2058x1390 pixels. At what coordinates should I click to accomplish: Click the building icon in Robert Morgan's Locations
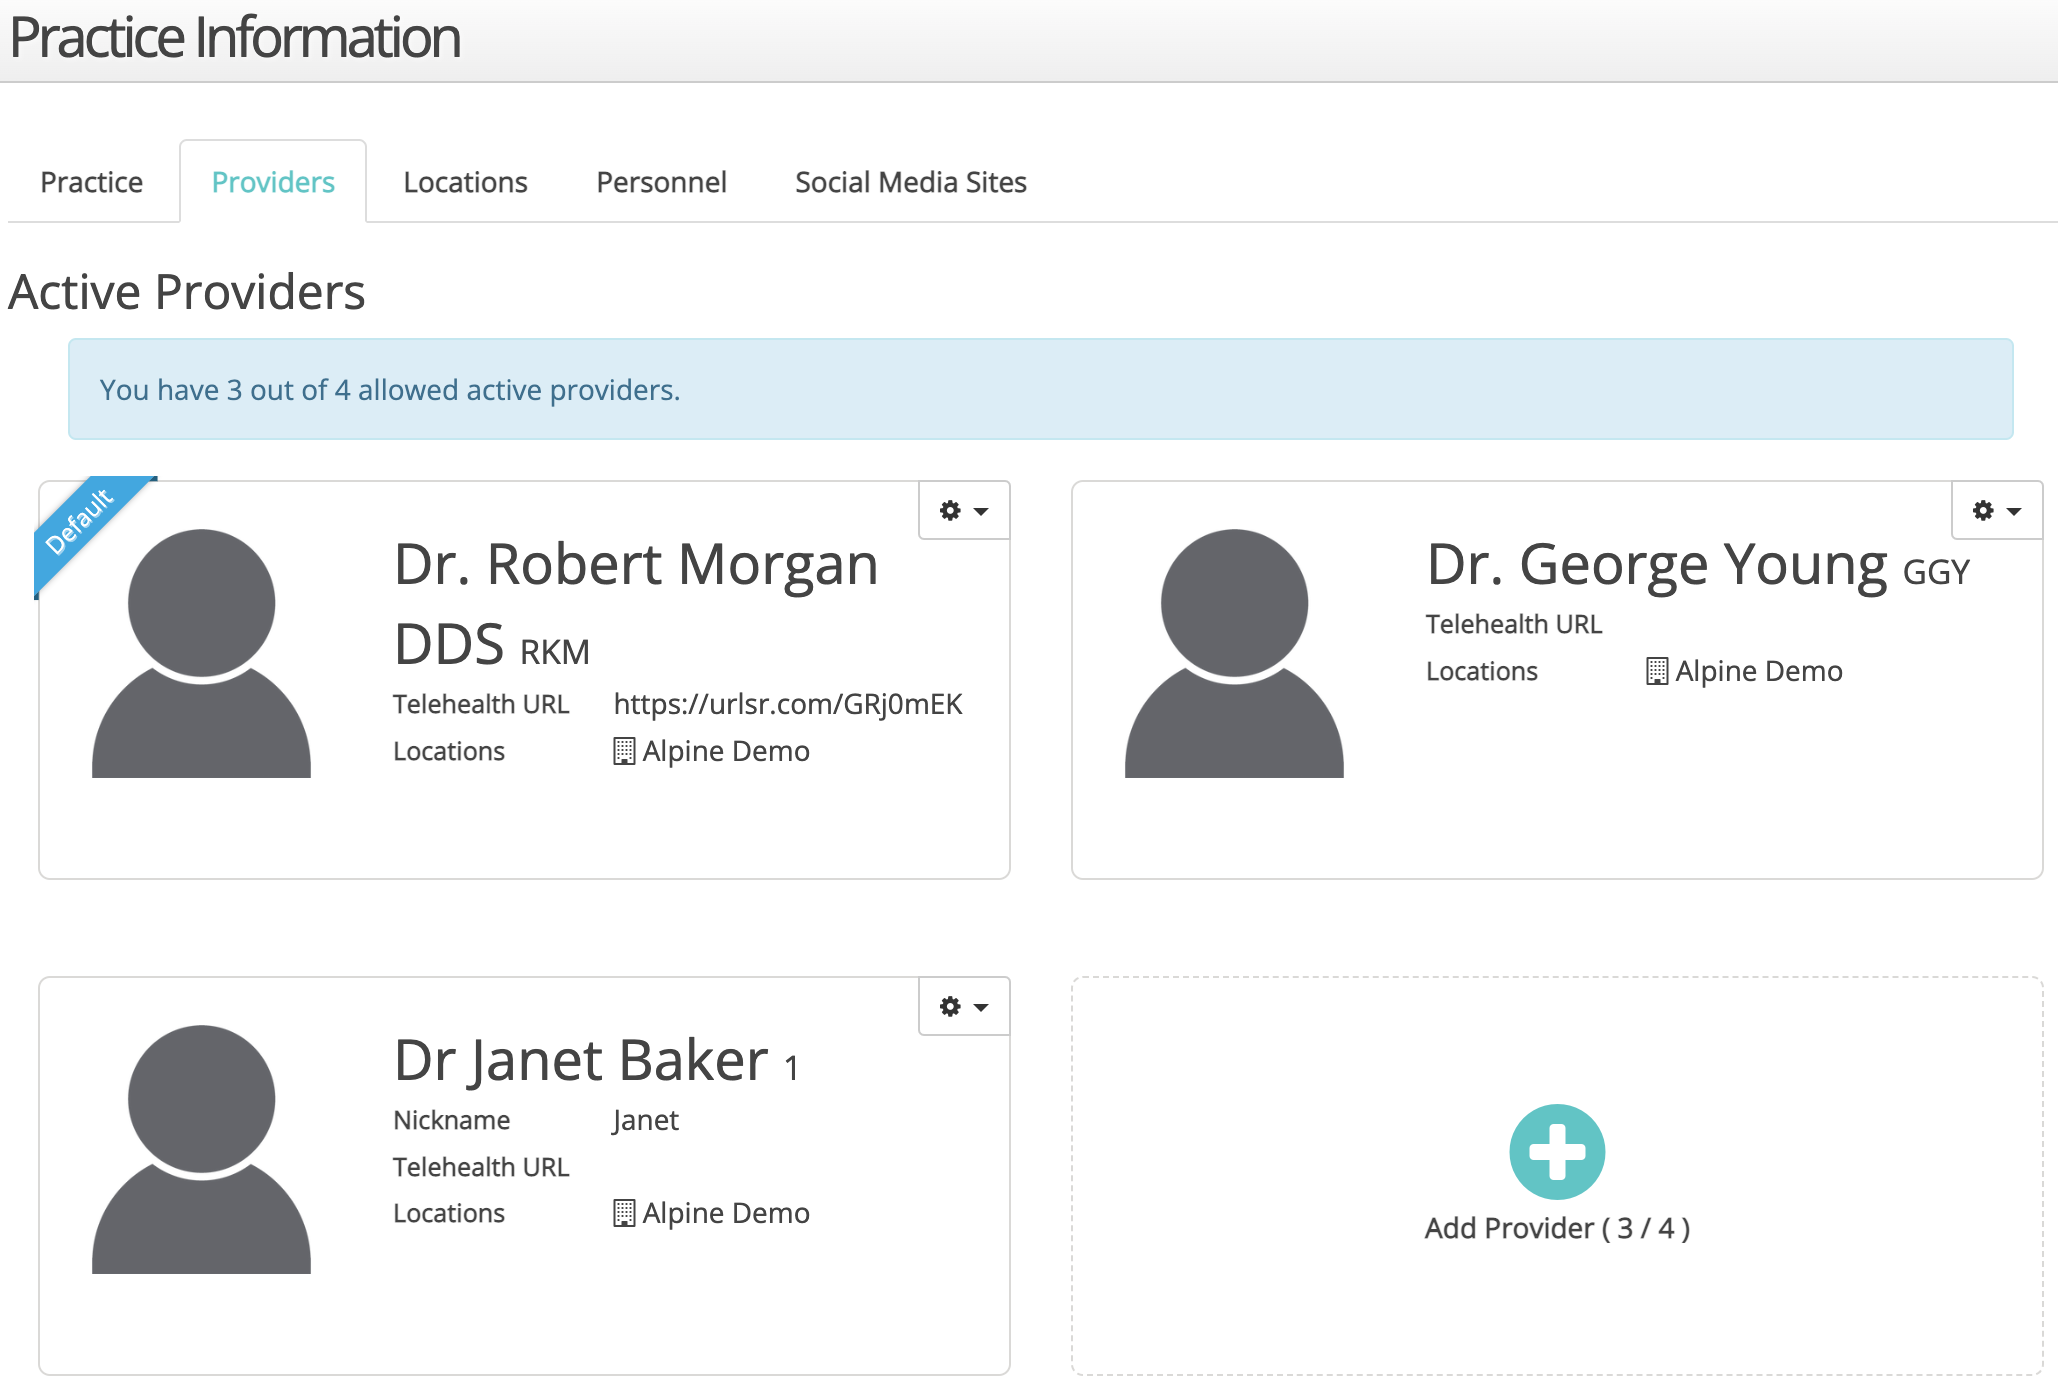[624, 751]
